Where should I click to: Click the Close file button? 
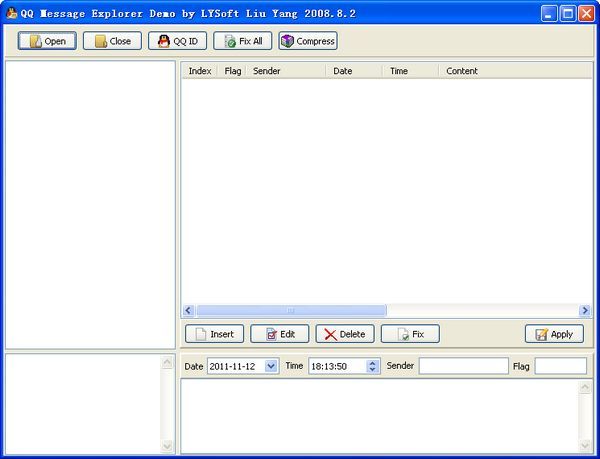pos(112,41)
